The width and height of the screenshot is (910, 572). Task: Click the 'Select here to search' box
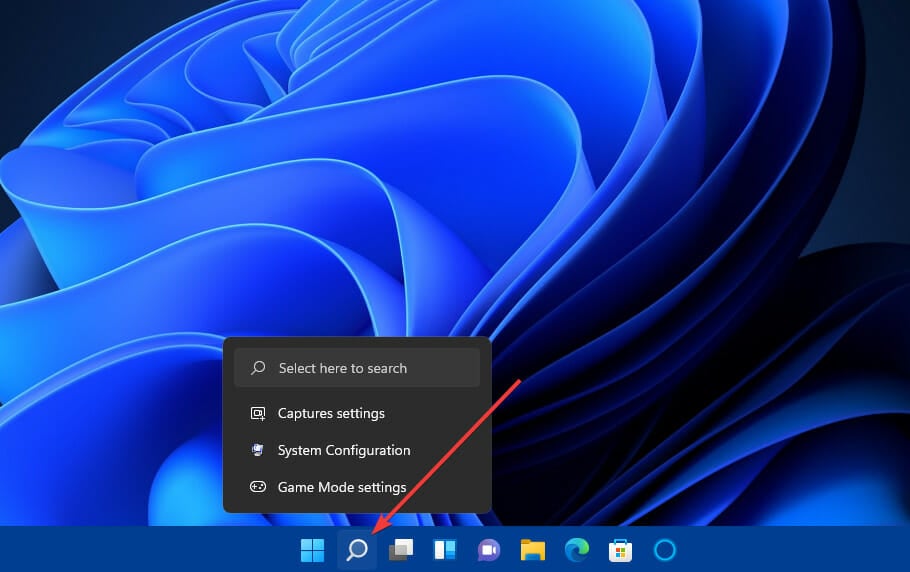point(357,368)
